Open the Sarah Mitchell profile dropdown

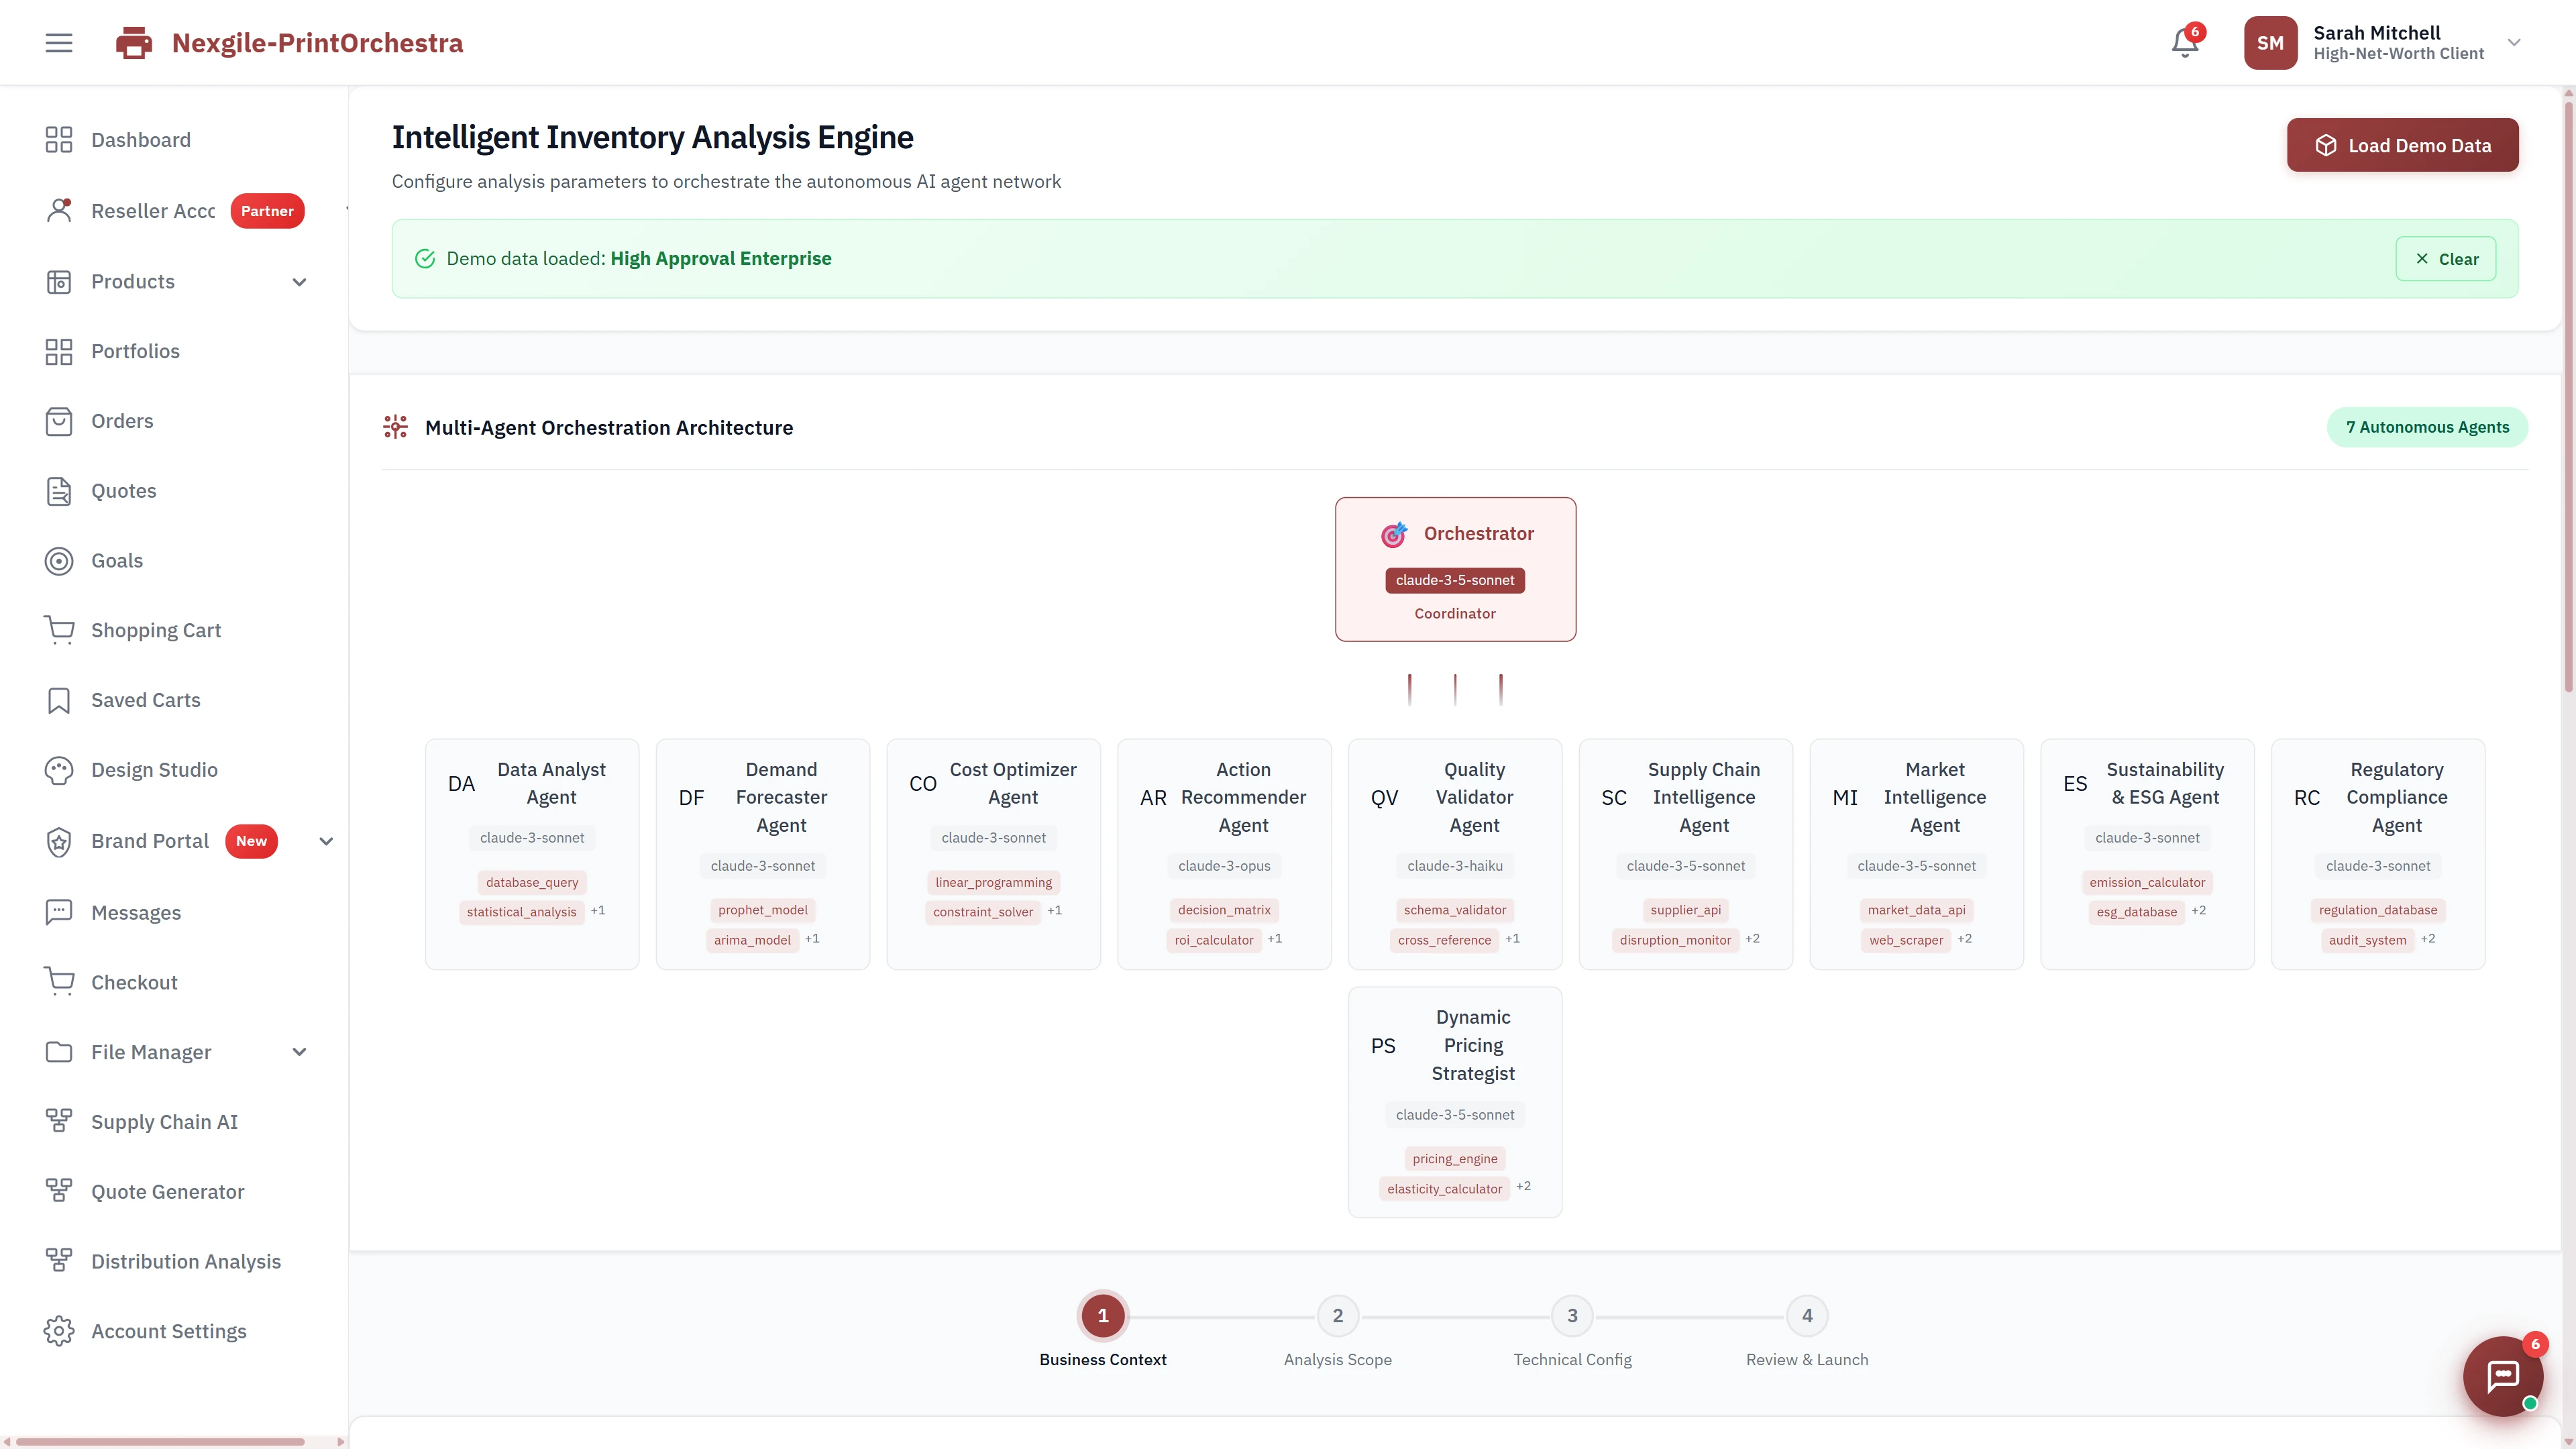coord(2513,42)
